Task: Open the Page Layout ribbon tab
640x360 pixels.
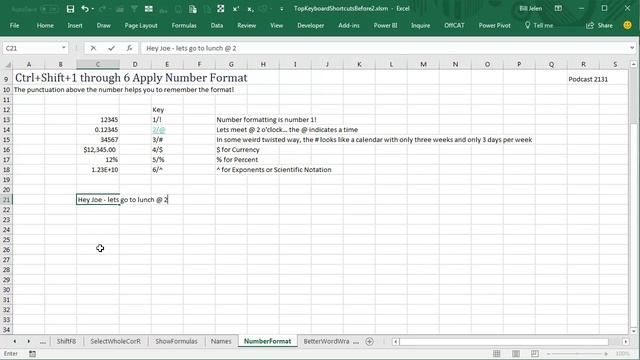Action: click(x=141, y=25)
